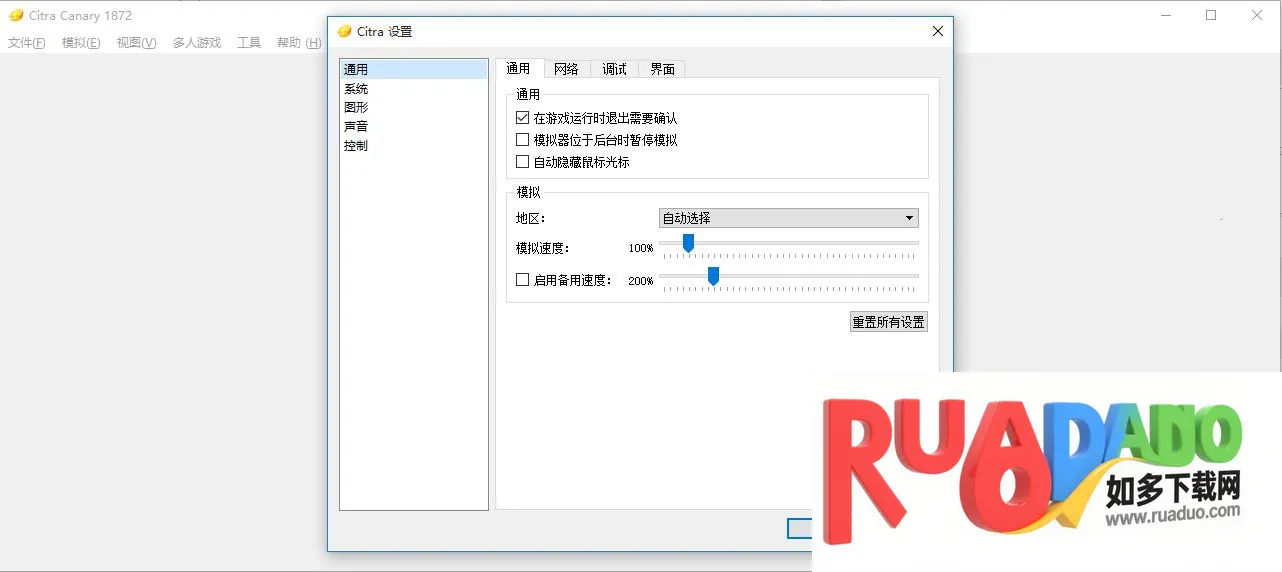The image size is (1282, 572).
Task: Open the 文件(F) menu
Action: pos(27,43)
